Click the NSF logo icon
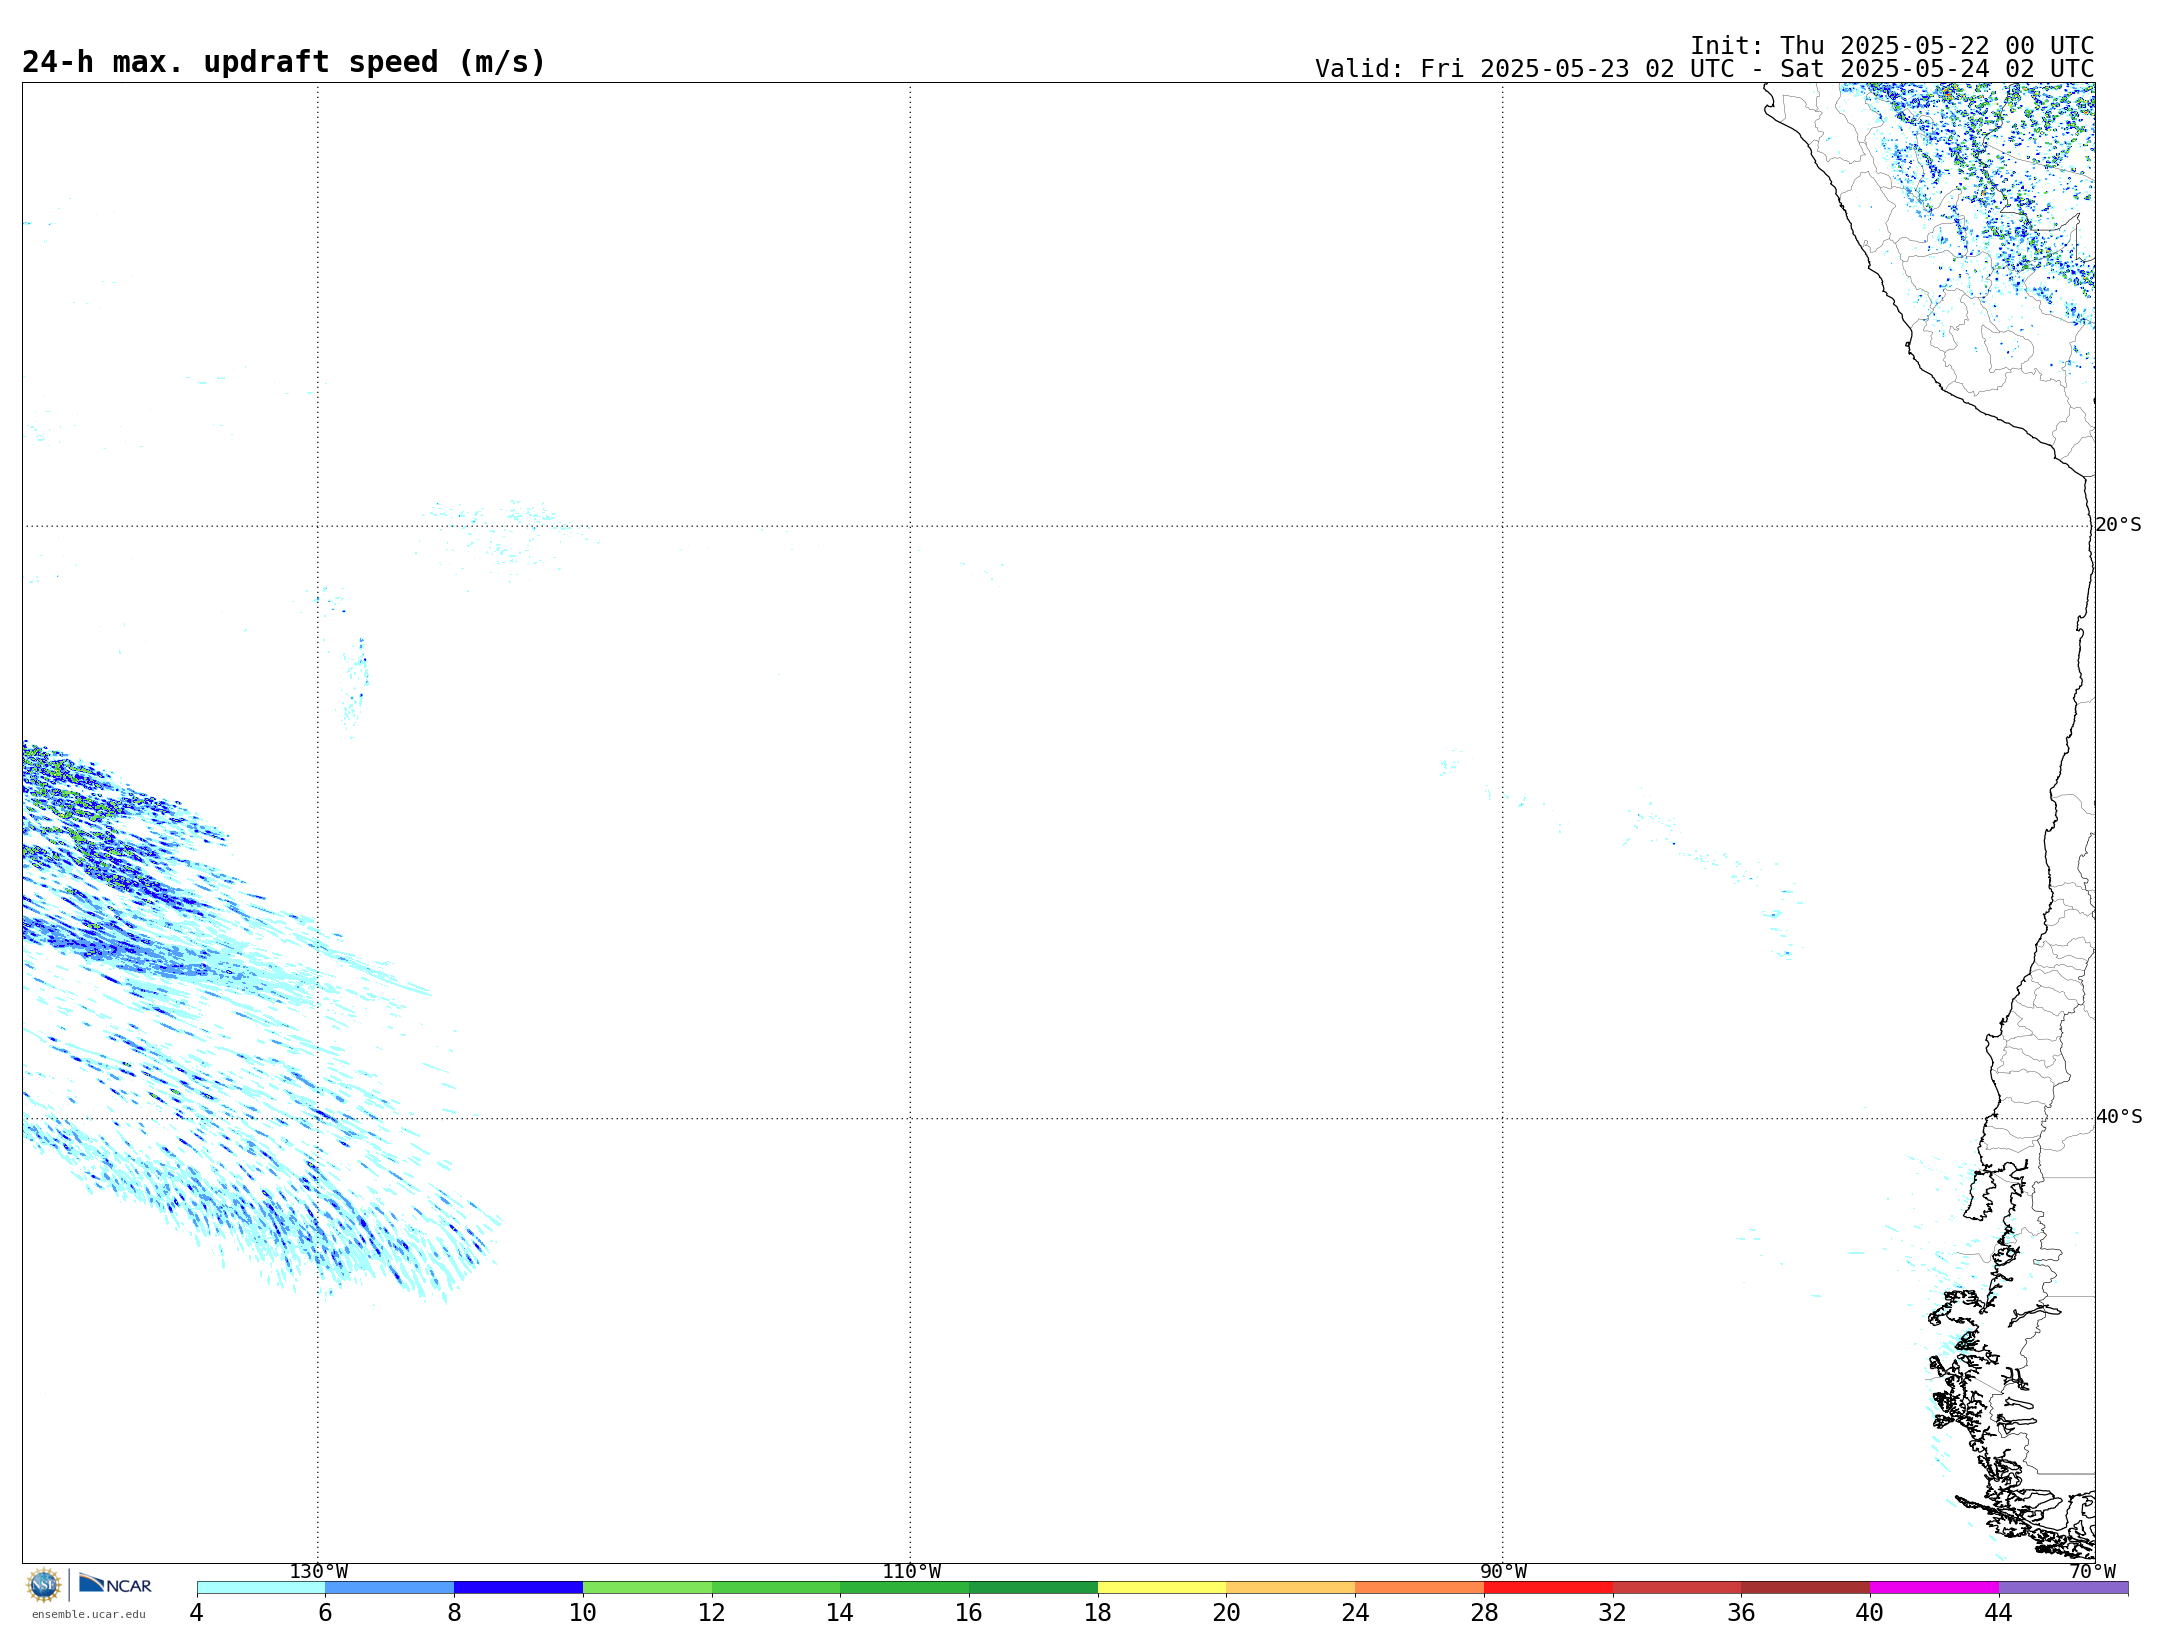2160x1626 pixels. [x=44, y=1585]
